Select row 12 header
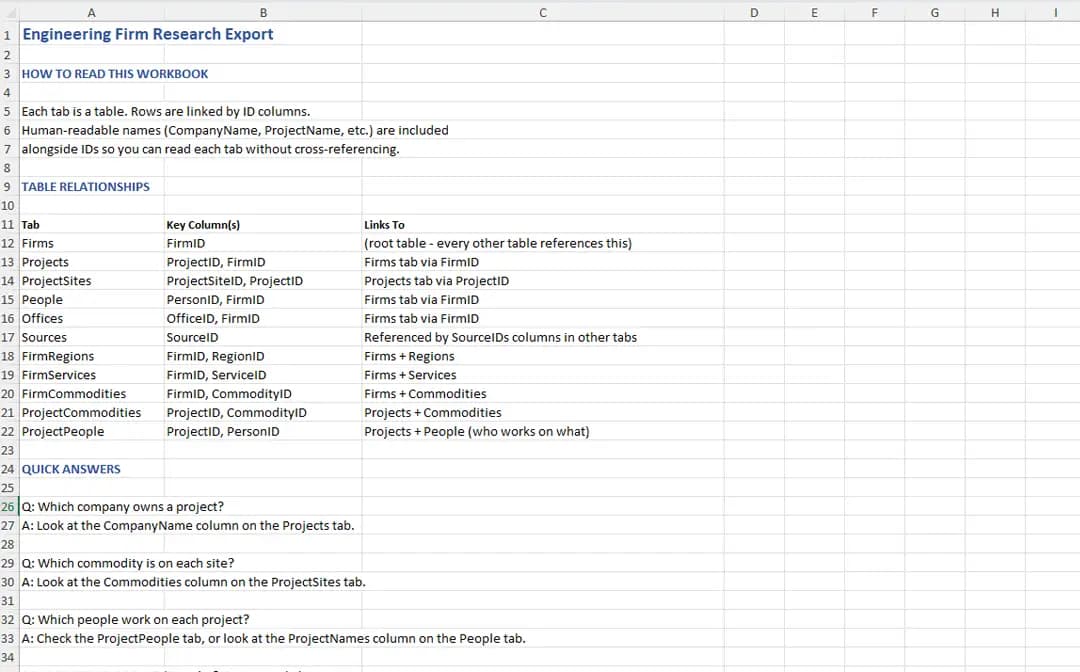The height and width of the screenshot is (672, 1080). coord(7,243)
